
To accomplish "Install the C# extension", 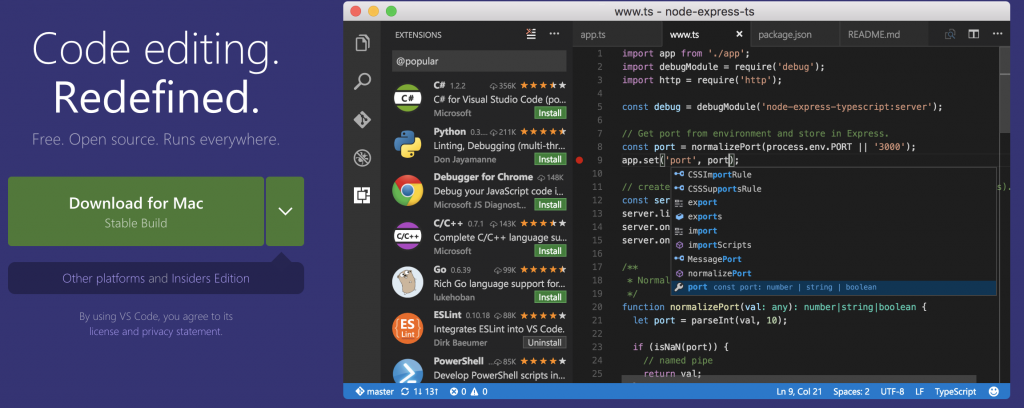I will 550,113.
